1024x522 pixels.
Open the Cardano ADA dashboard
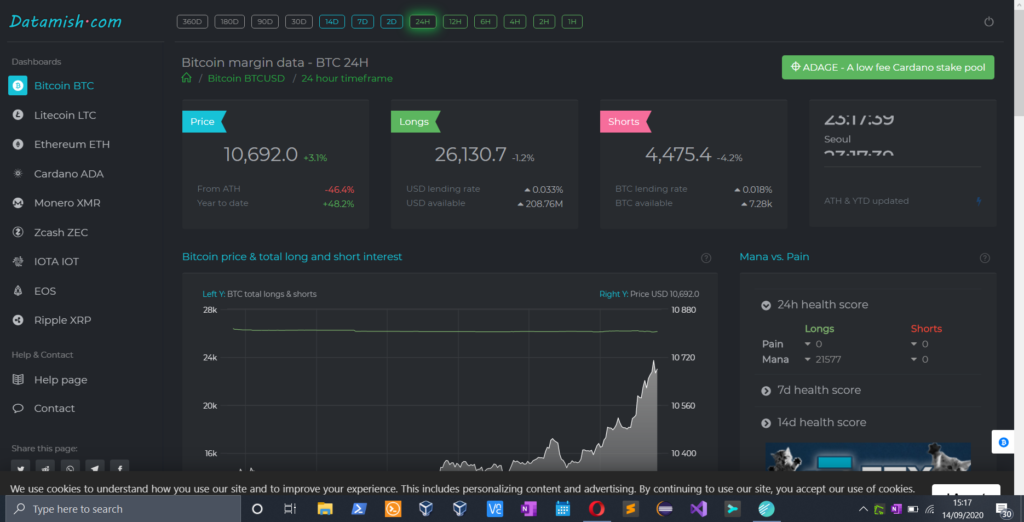[59, 174]
